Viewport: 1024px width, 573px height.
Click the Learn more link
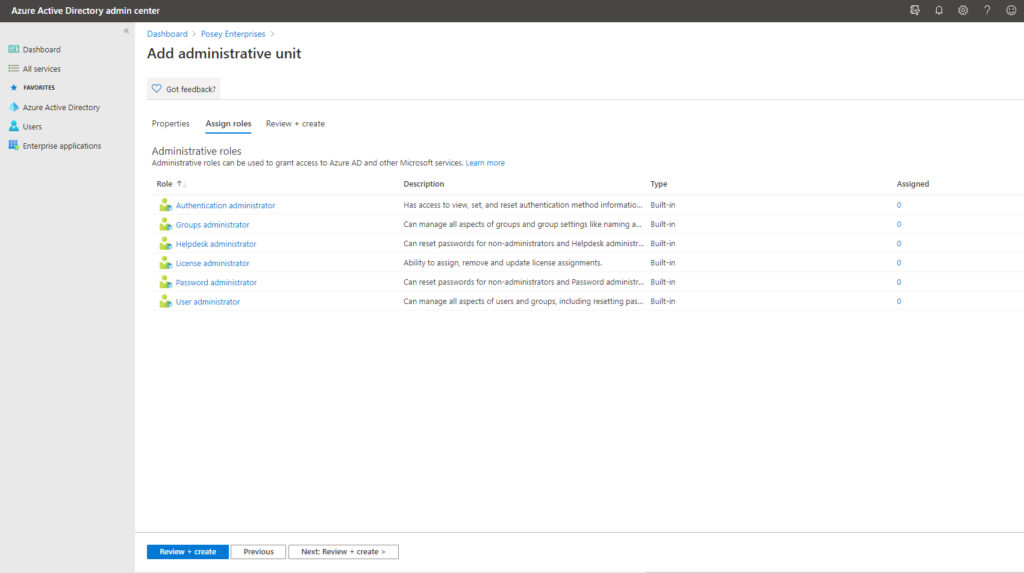point(485,163)
